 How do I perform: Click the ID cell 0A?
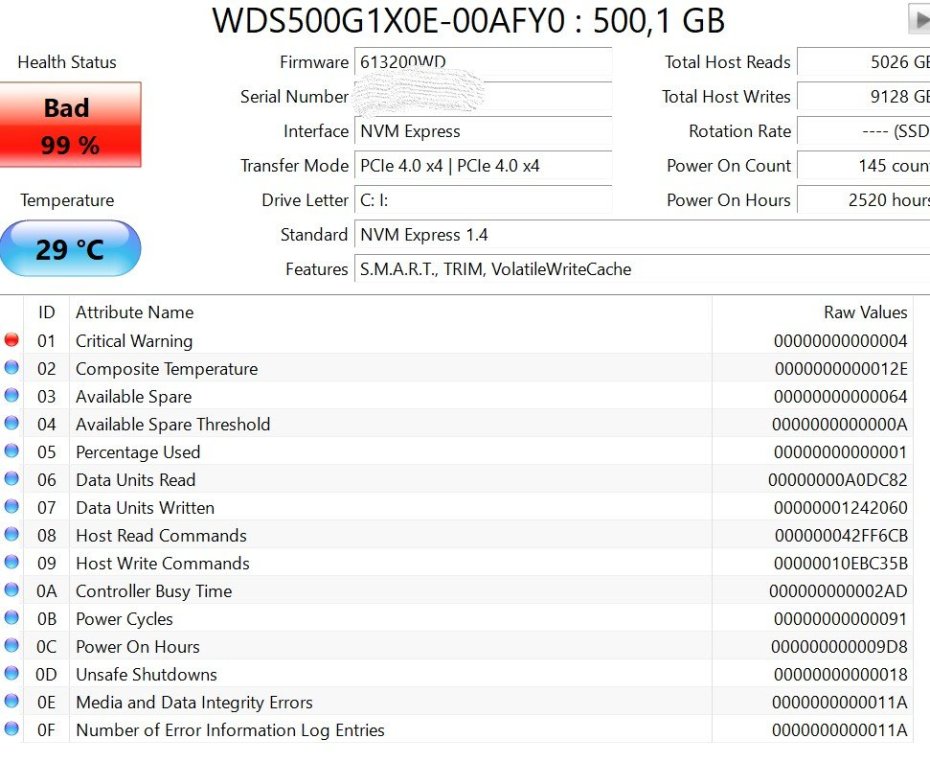coord(46,591)
